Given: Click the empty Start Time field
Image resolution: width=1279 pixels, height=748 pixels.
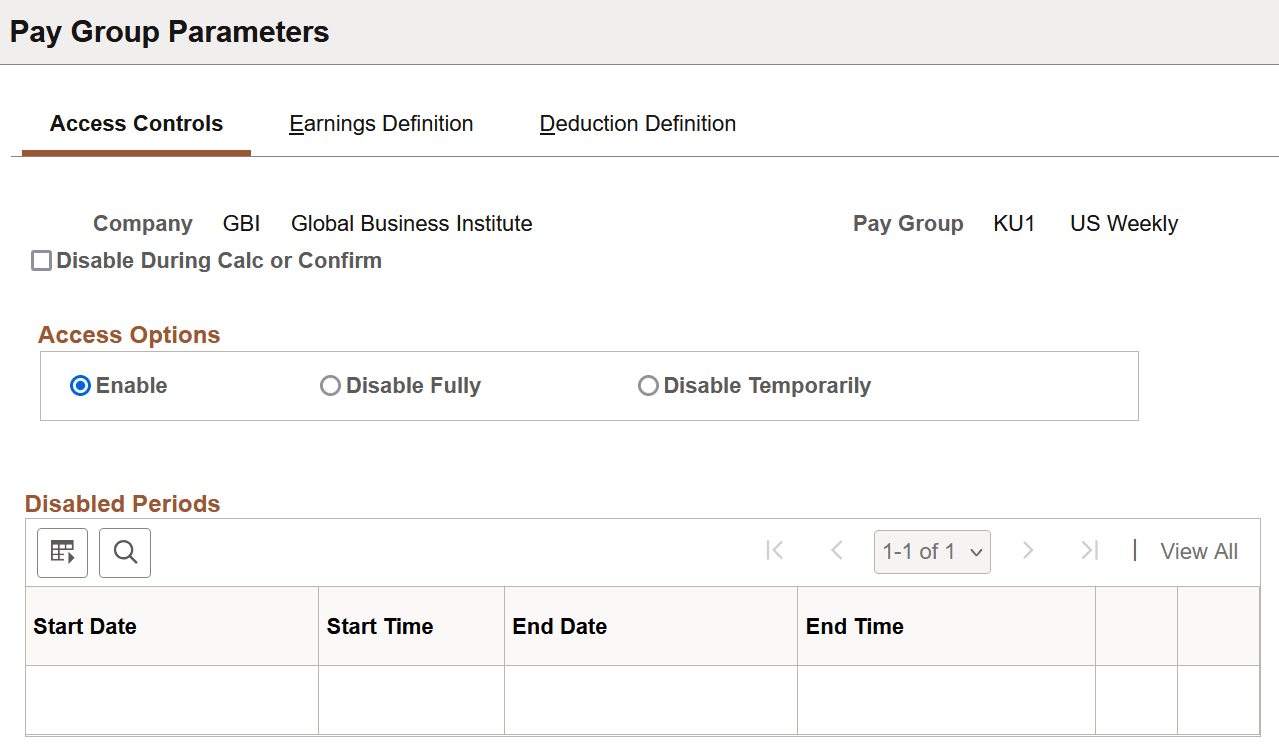Looking at the screenshot, I should (410, 700).
